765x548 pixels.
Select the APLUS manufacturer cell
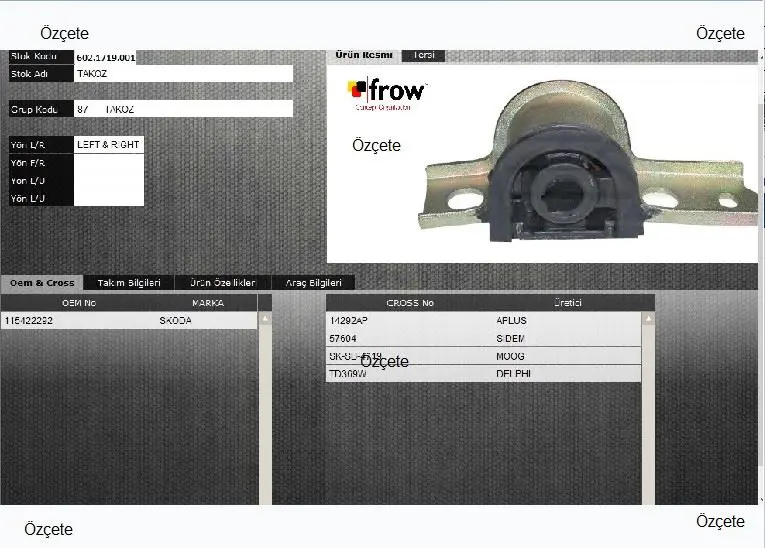pyautogui.click(x=511, y=321)
